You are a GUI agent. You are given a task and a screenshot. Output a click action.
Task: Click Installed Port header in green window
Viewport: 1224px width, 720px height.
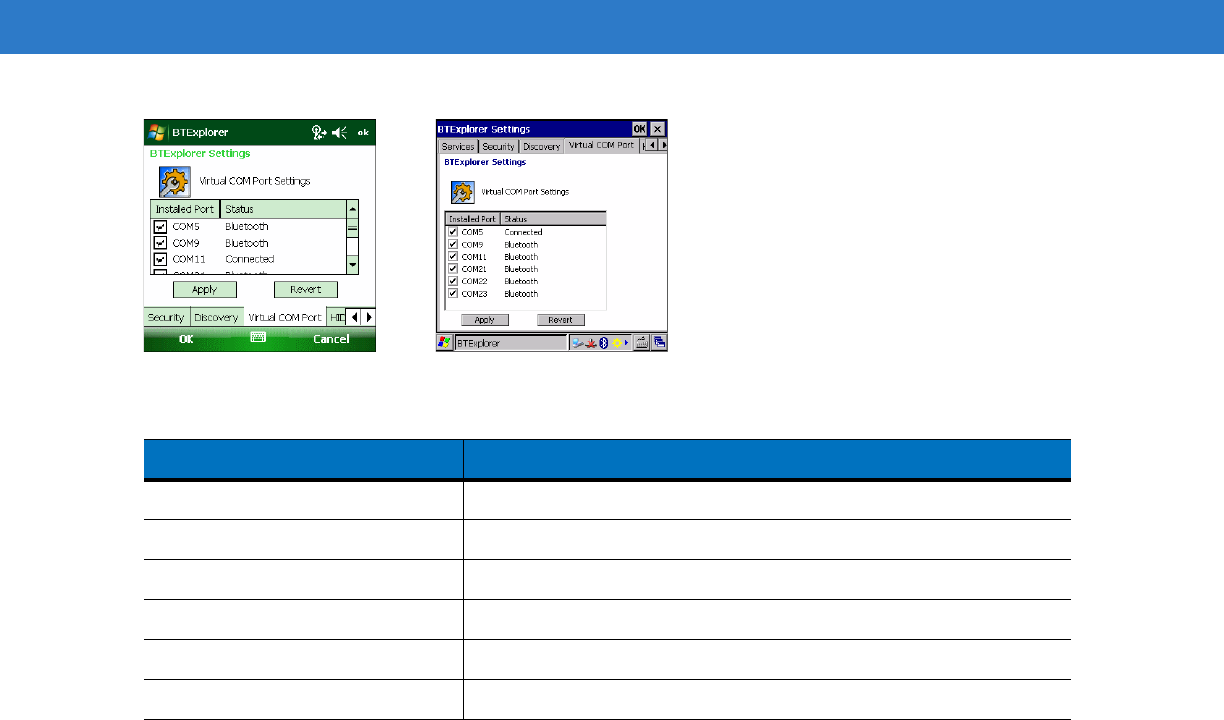(185, 209)
